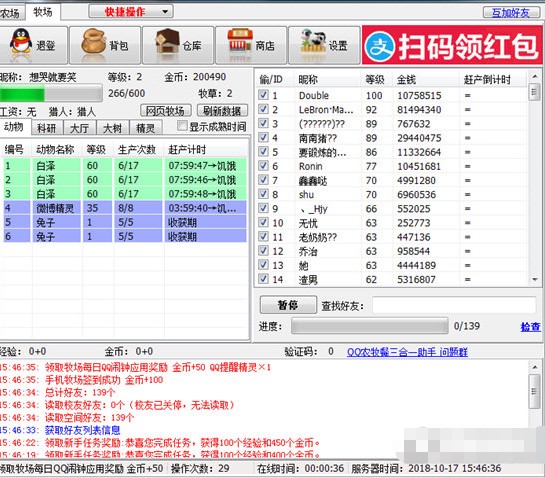The image size is (545, 478).
Task: Click the QQ penguin logout icon
Action: [21, 41]
